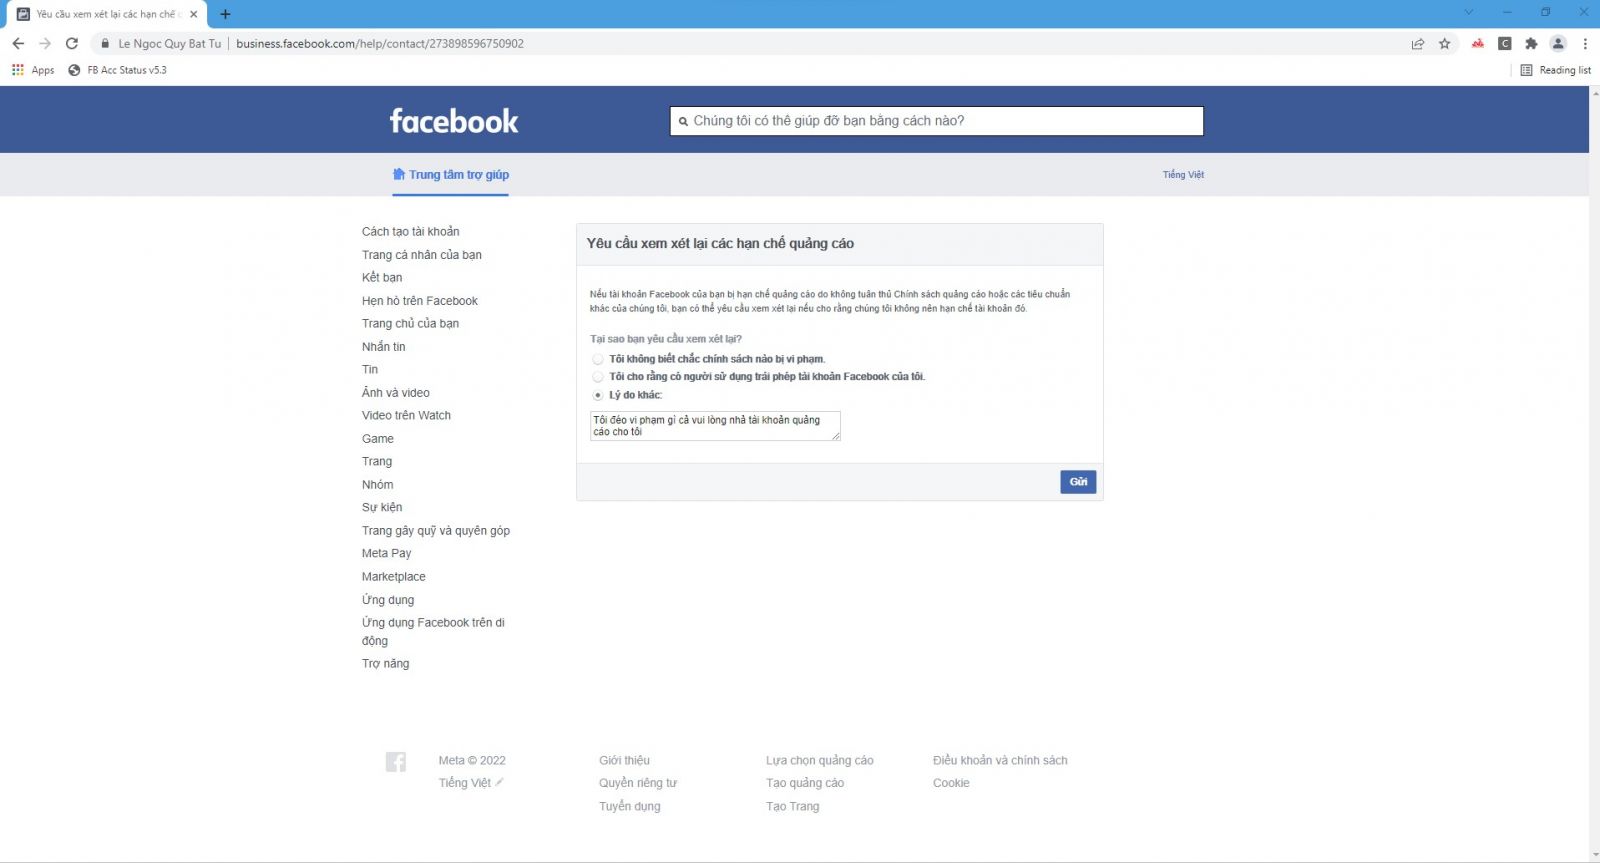The width and height of the screenshot is (1600, 863).
Task: Click footer link 'Giới thiệu'
Action: pos(625,761)
